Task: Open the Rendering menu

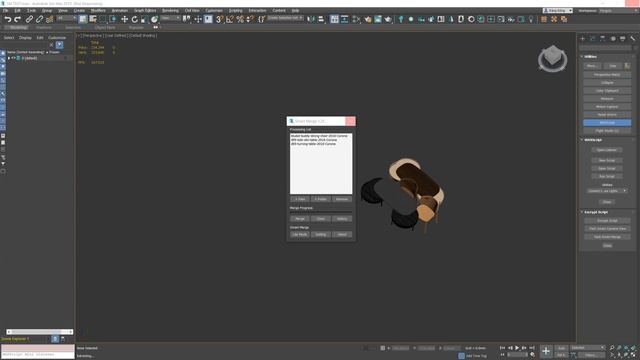Action: 170,11
